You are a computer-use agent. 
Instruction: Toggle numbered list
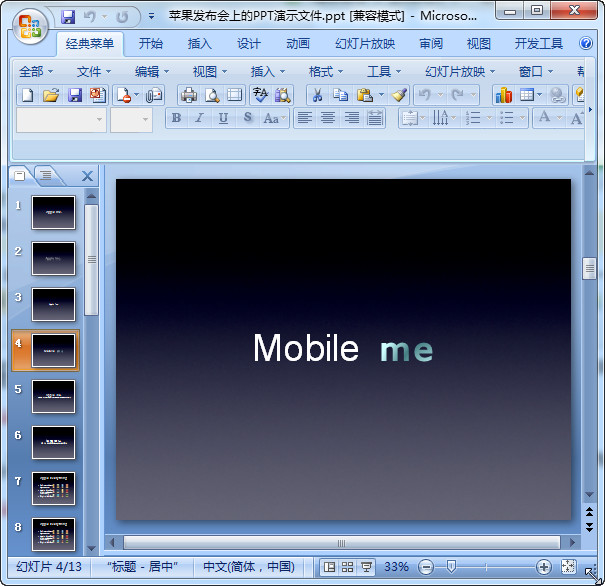[473, 118]
